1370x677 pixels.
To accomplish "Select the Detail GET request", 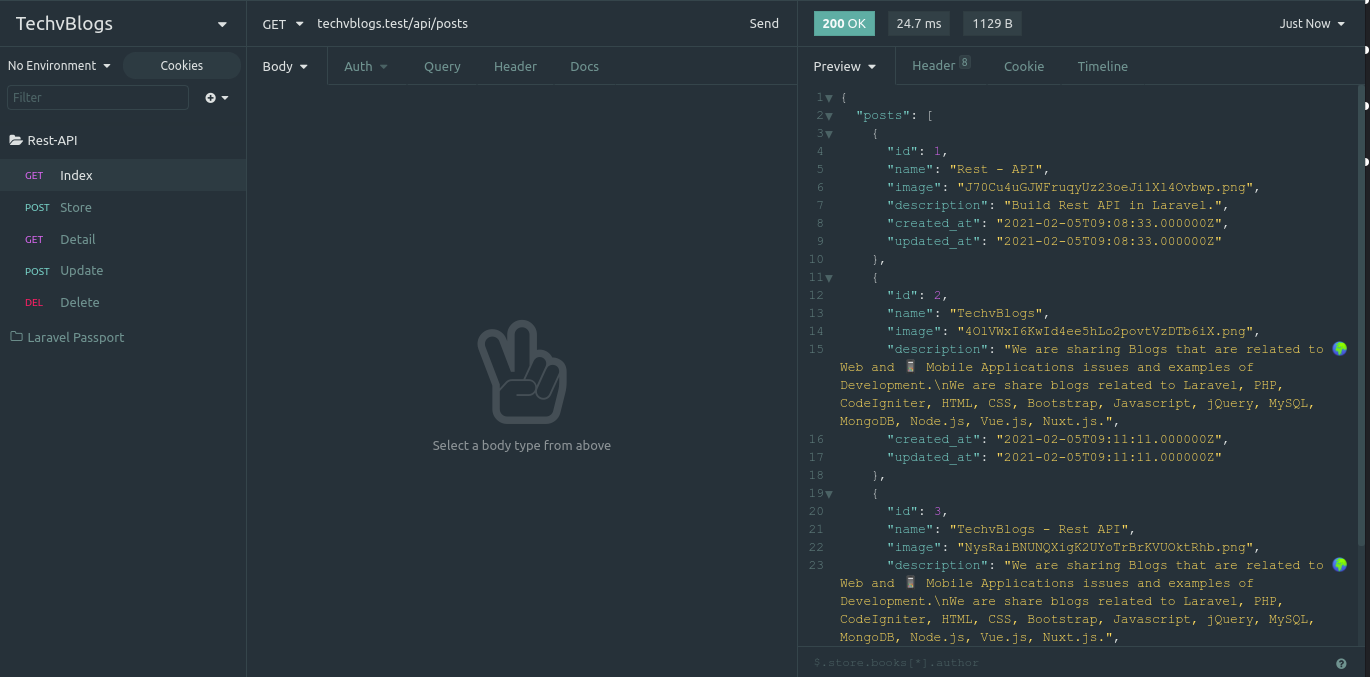I will 123,239.
